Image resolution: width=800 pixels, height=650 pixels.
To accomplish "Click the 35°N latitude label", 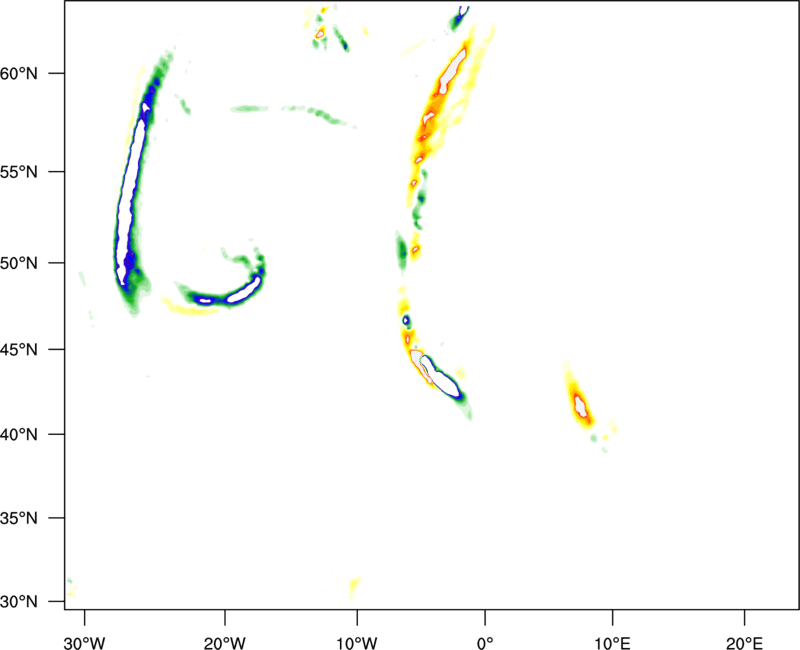I will pos(19,518).
